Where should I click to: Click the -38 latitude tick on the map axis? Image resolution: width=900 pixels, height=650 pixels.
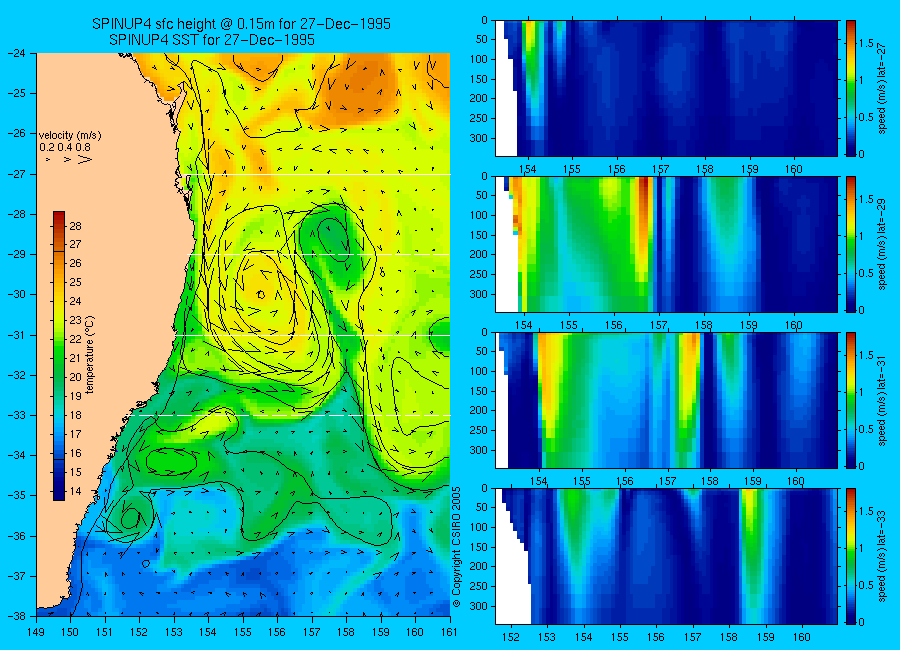pyautogui.click(x=17, y=616)
